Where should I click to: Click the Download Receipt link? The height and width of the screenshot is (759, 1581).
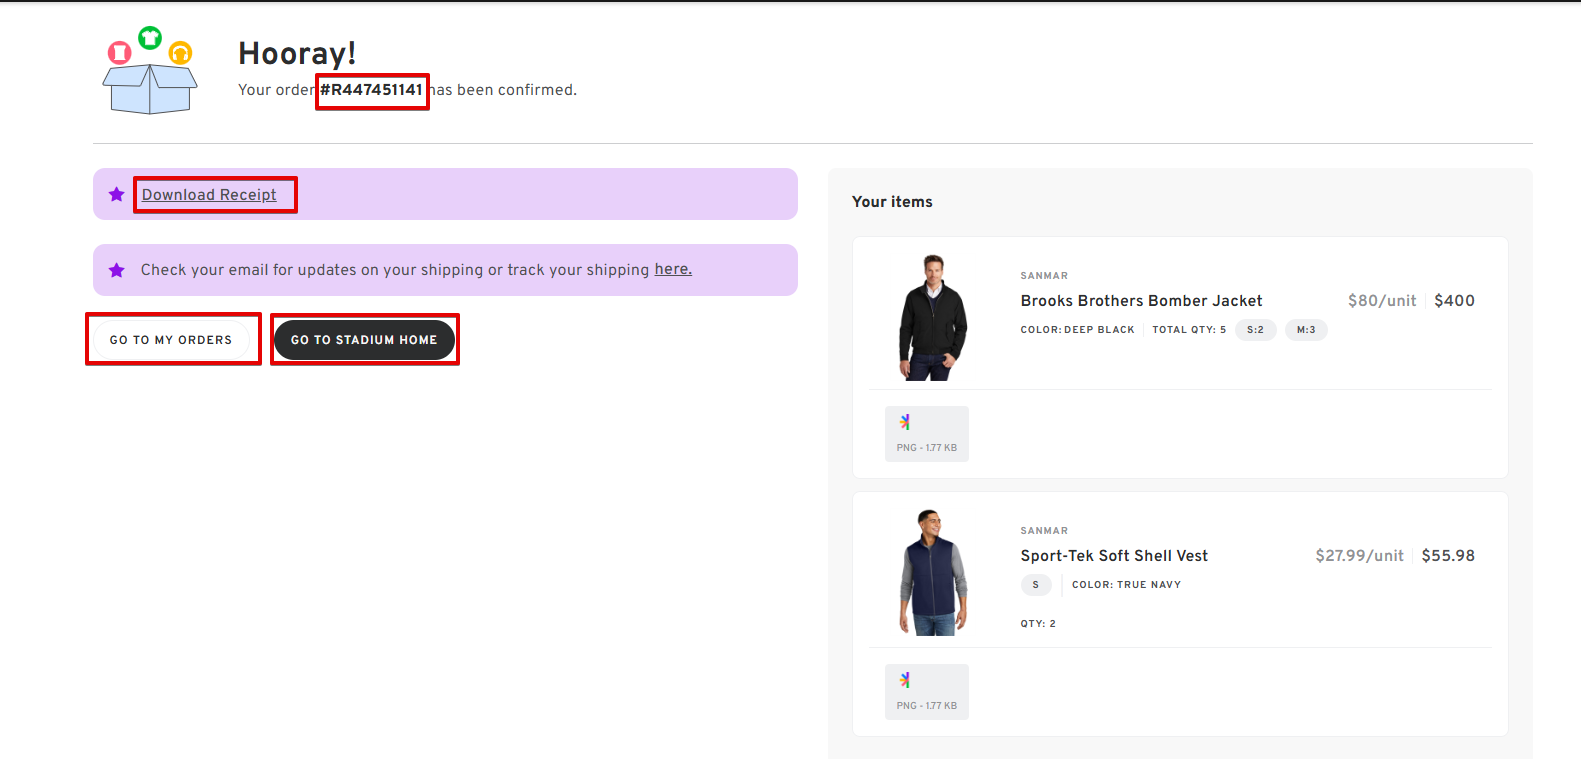209,195
